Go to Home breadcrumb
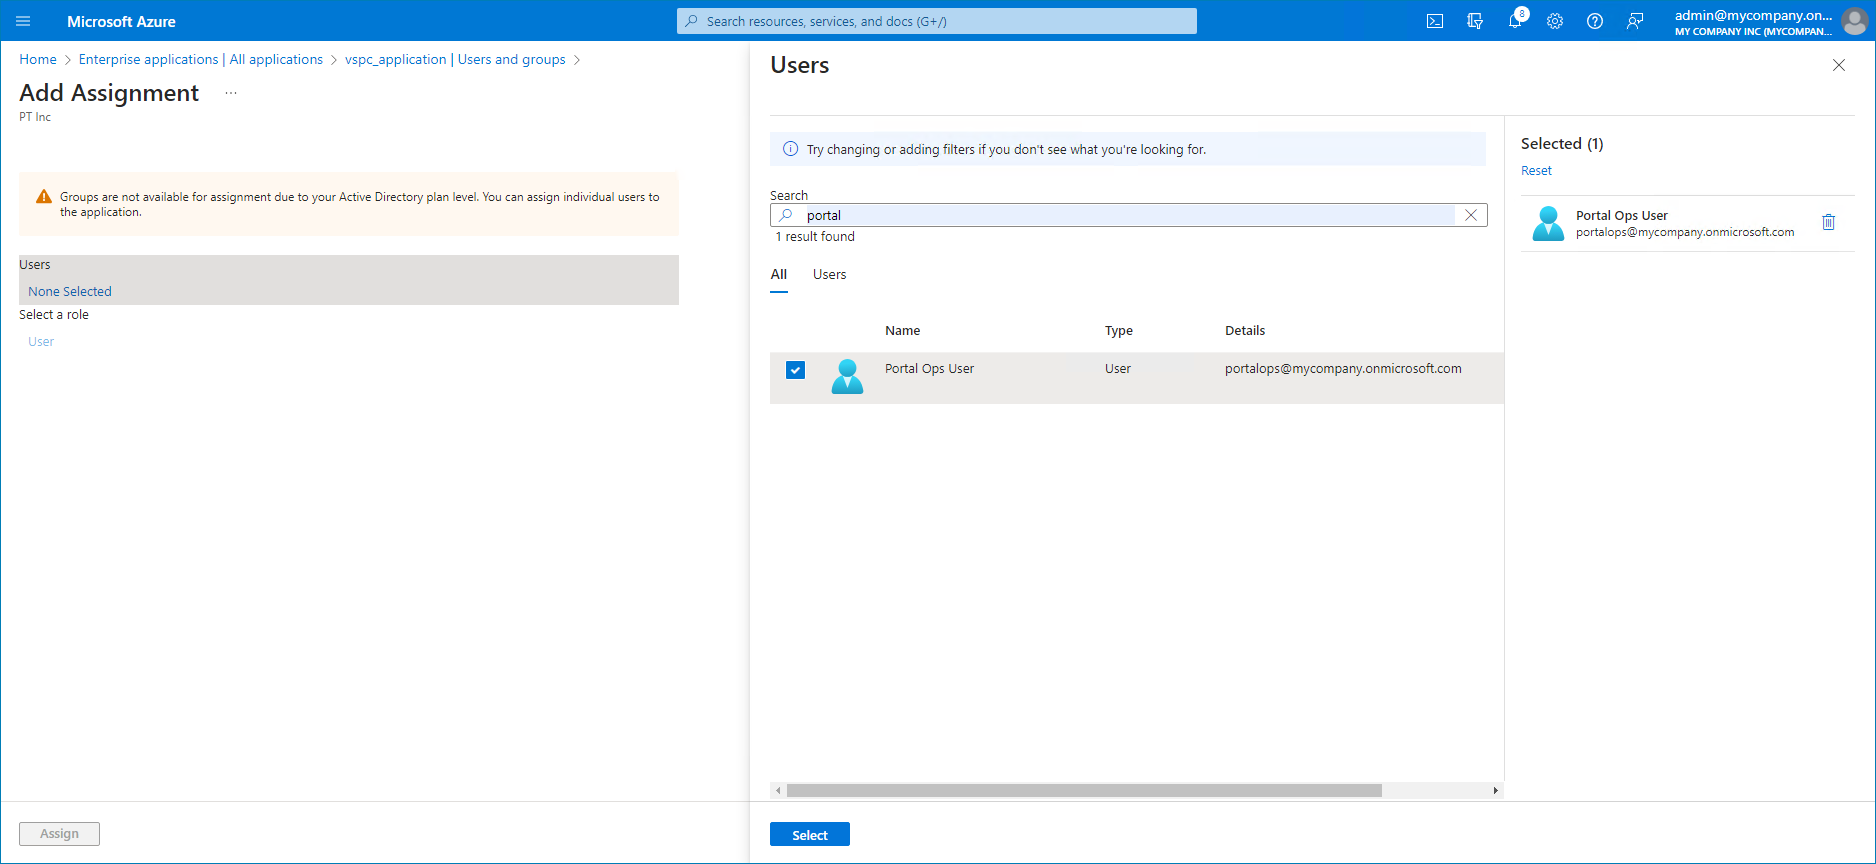1876x864 pixels. [38, 60]
